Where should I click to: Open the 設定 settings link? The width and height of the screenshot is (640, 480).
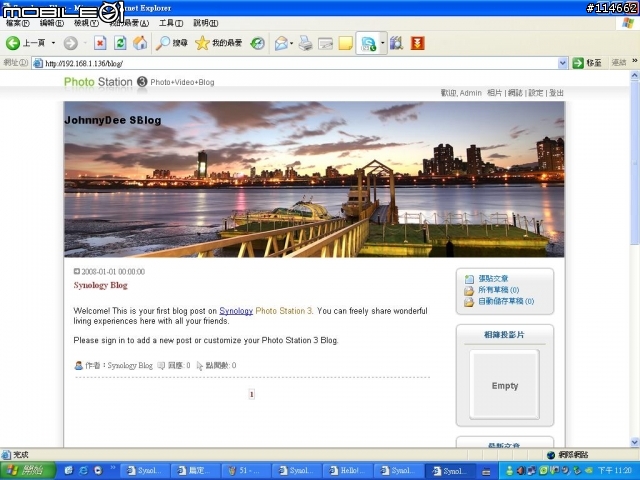pos(536,93)
